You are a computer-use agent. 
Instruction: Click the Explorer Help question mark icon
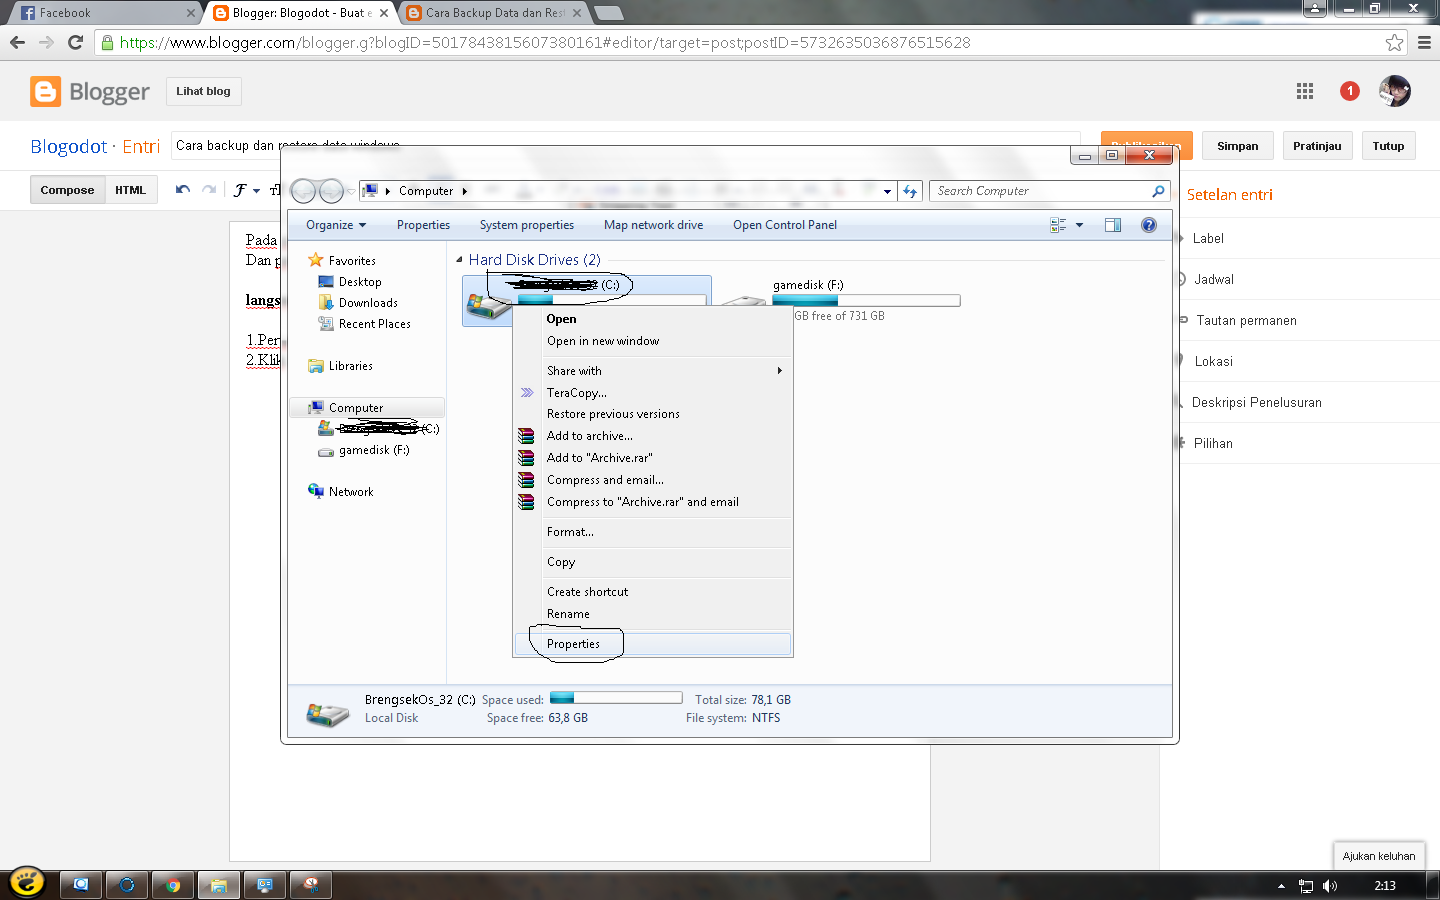1149,225
